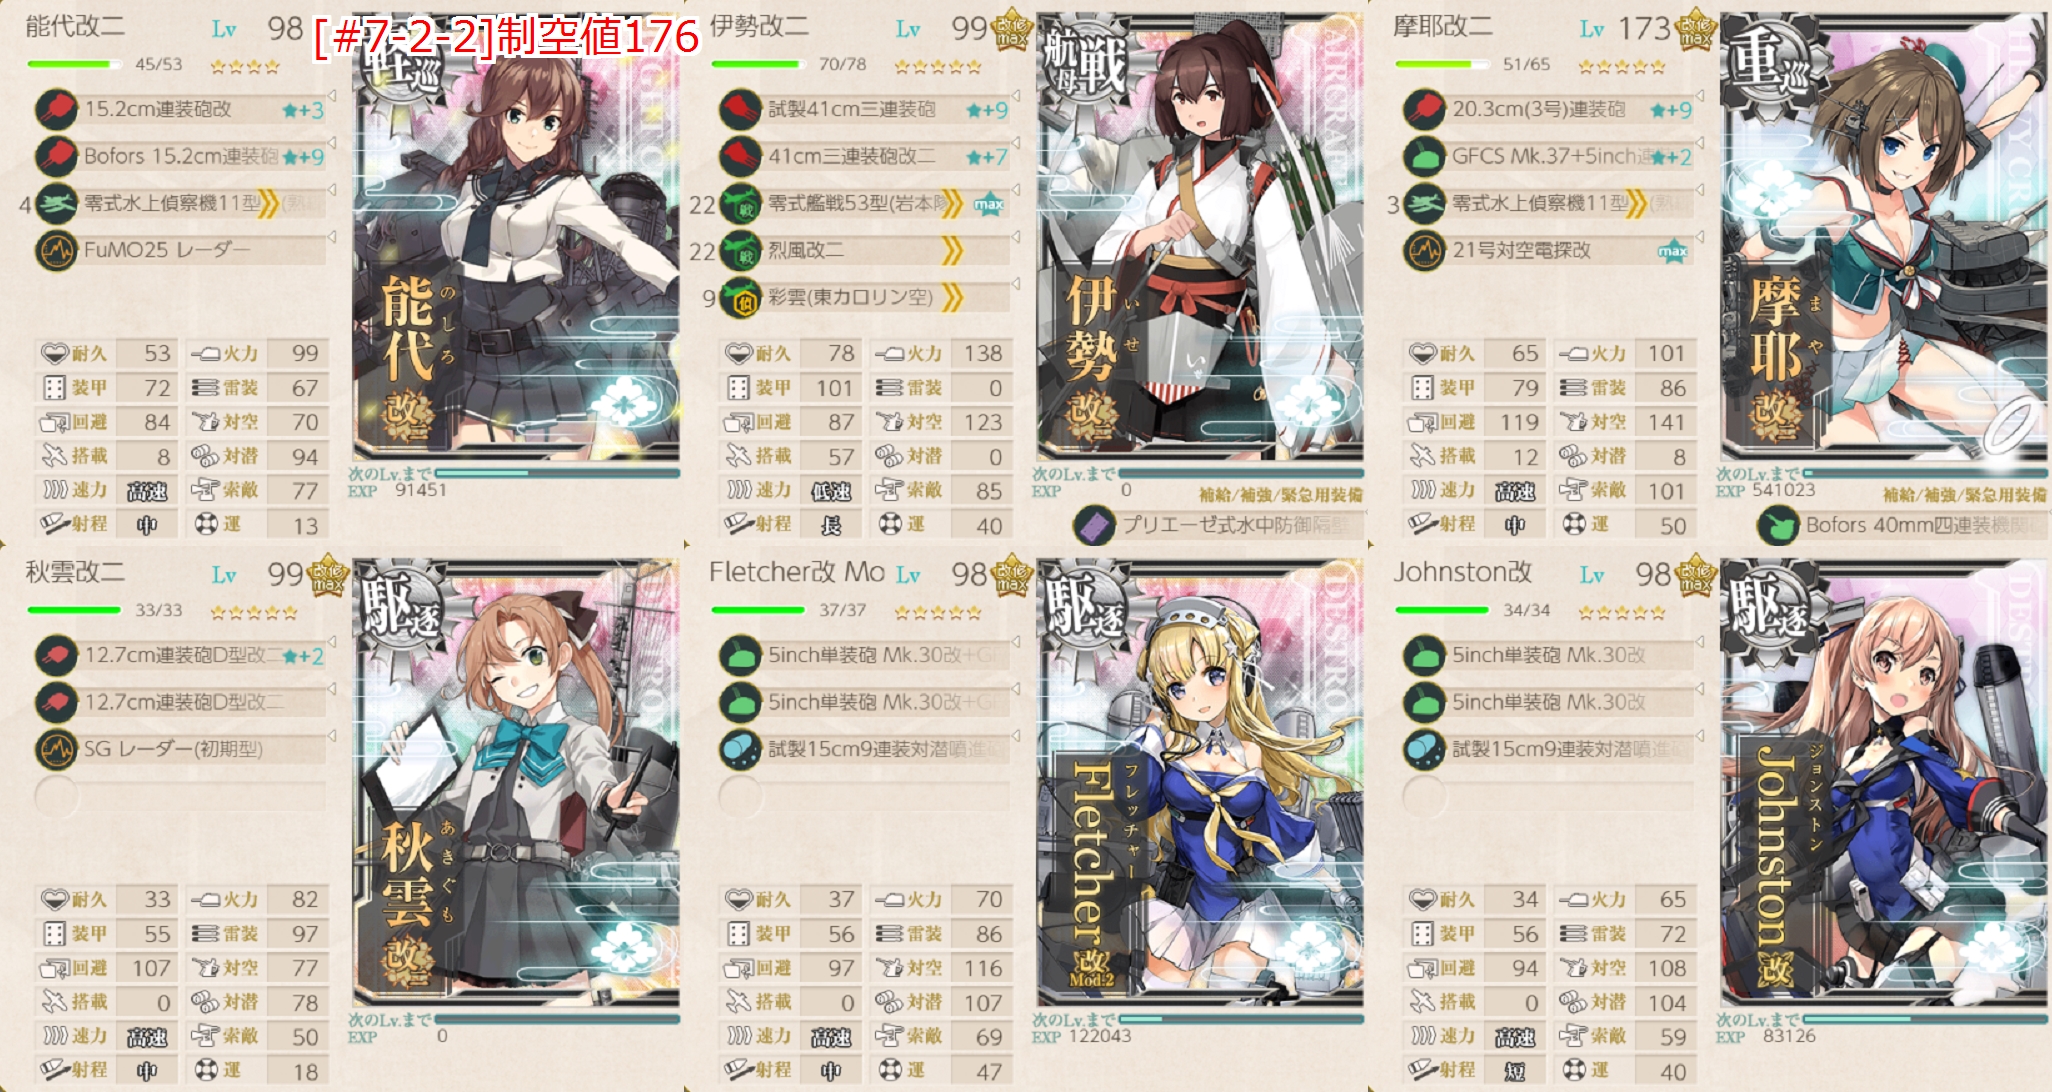Select the 烈風改二 fighter plane icon
Screen dimensions: 2052x1092
(741, 251)
